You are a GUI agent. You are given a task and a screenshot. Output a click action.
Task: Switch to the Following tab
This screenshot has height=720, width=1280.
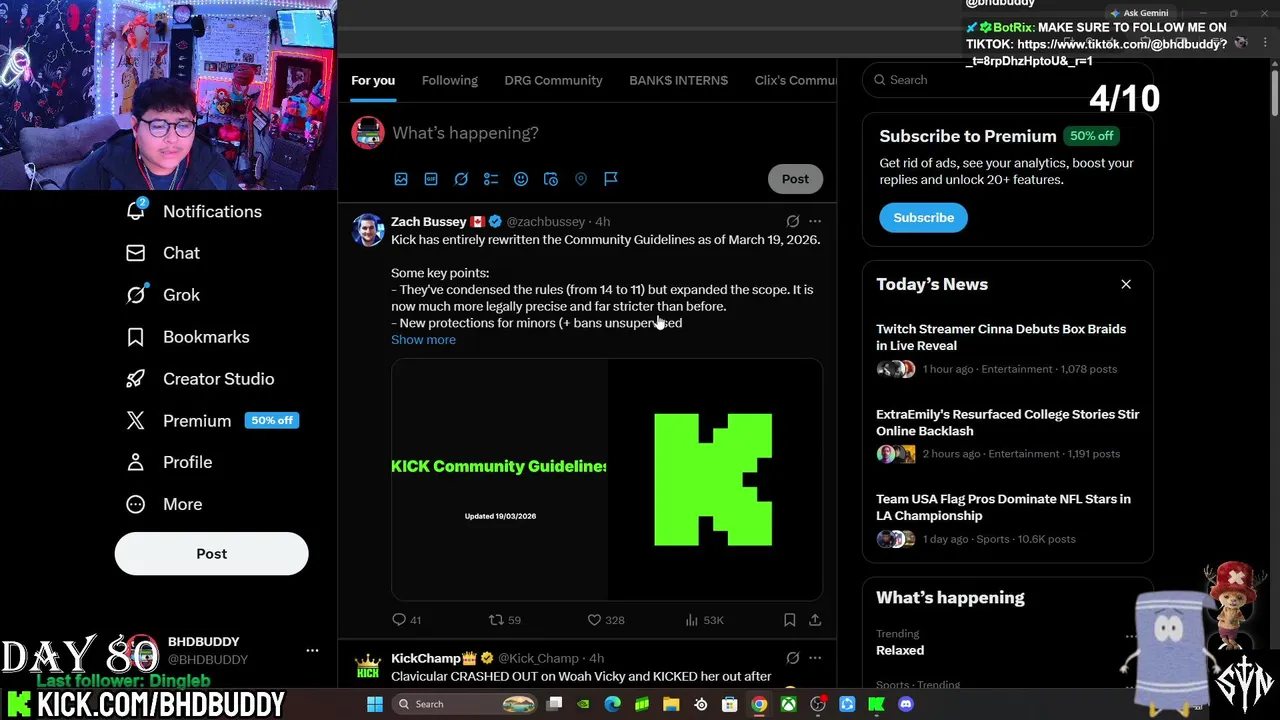450,80
